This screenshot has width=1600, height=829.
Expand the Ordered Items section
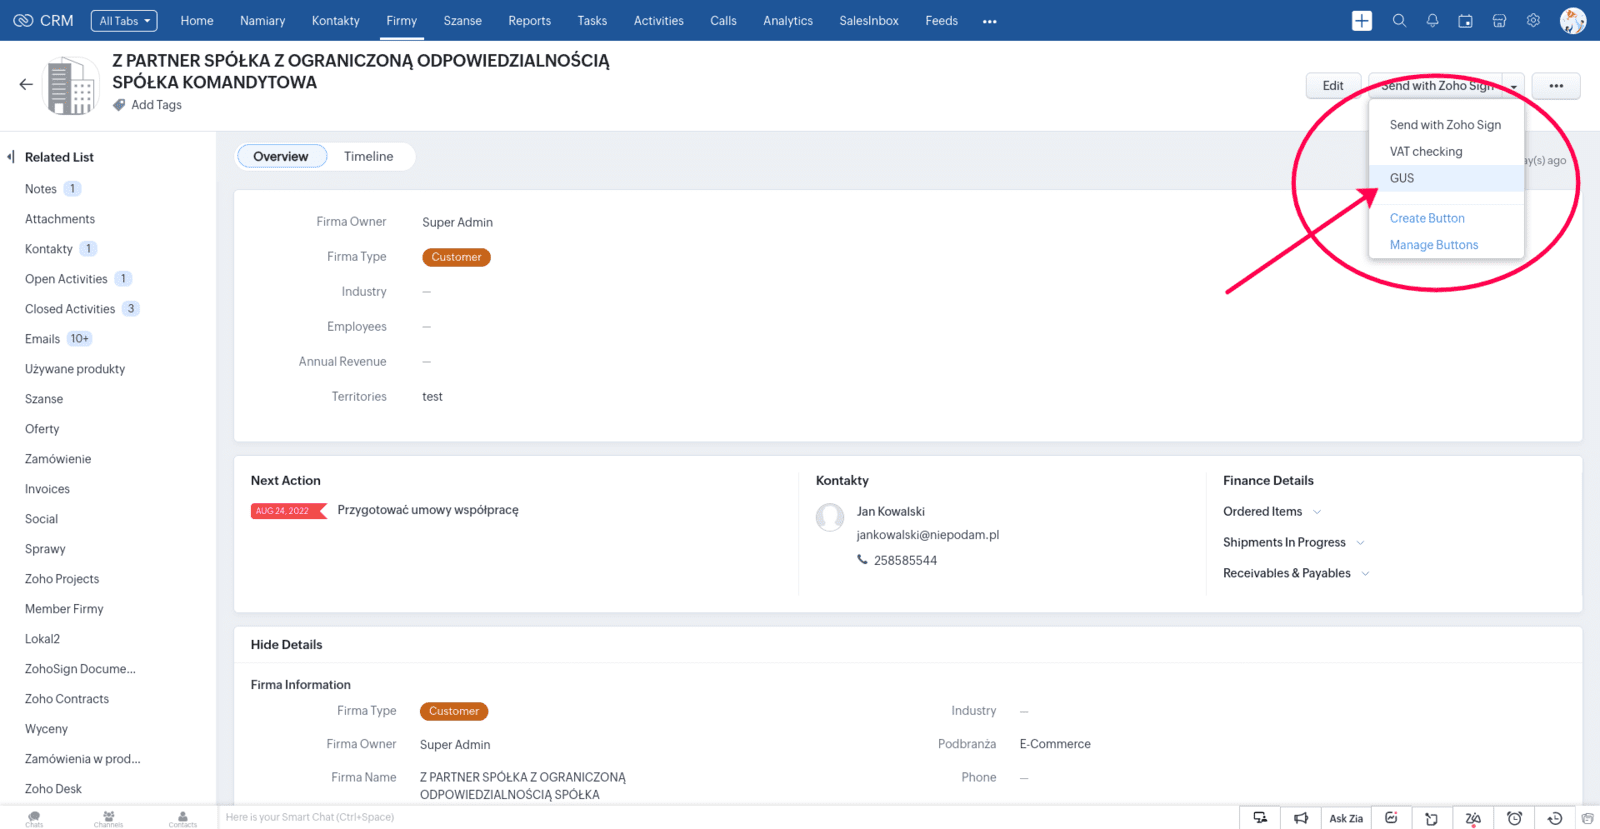tap(1317, 512)
